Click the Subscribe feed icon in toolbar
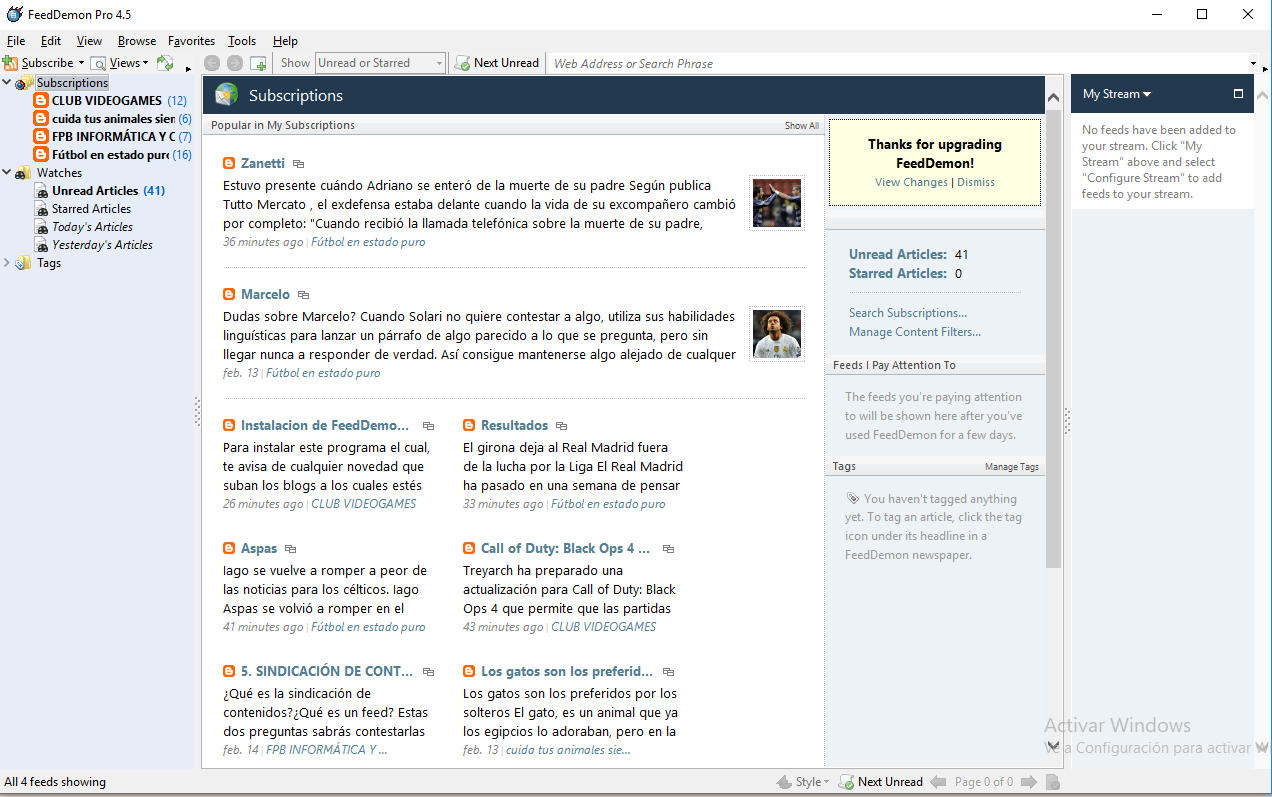Screen dimensions: 1272x797 [x=11, y=63]
